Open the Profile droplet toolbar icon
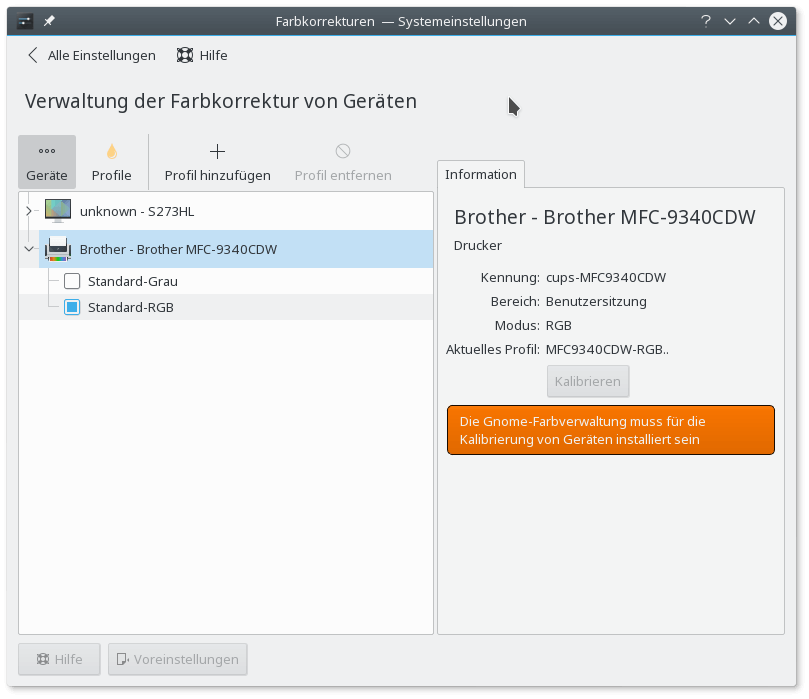809x699 pixels. [111, 152]
